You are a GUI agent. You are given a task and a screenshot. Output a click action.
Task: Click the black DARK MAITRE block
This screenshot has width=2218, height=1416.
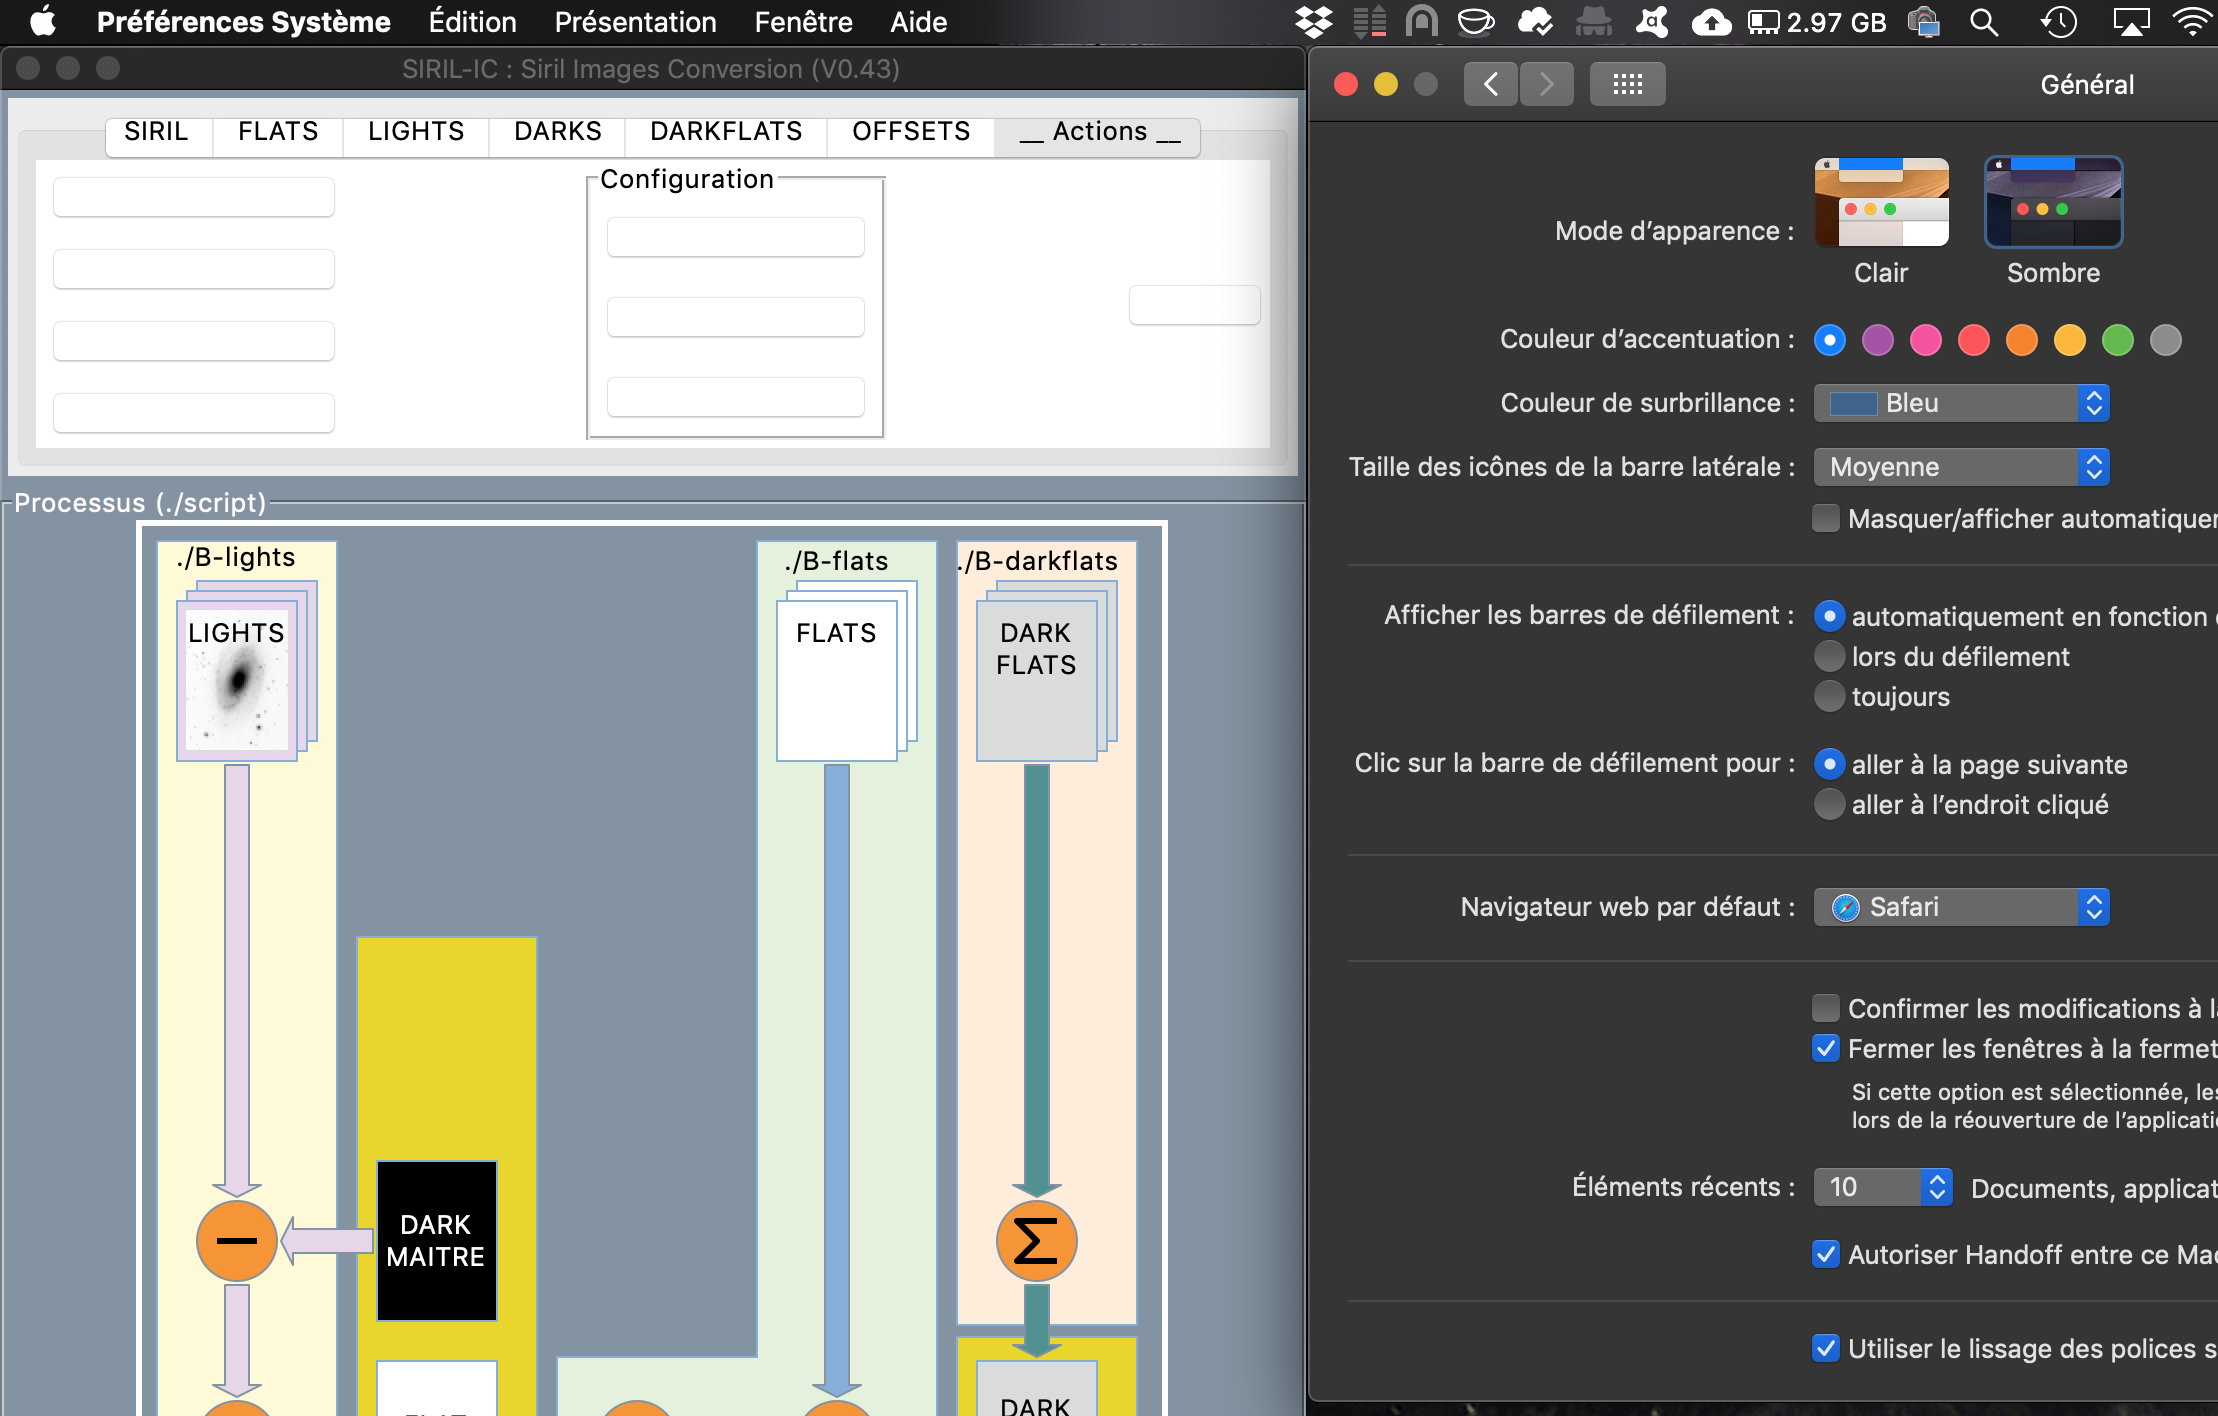click(436, 1241)
